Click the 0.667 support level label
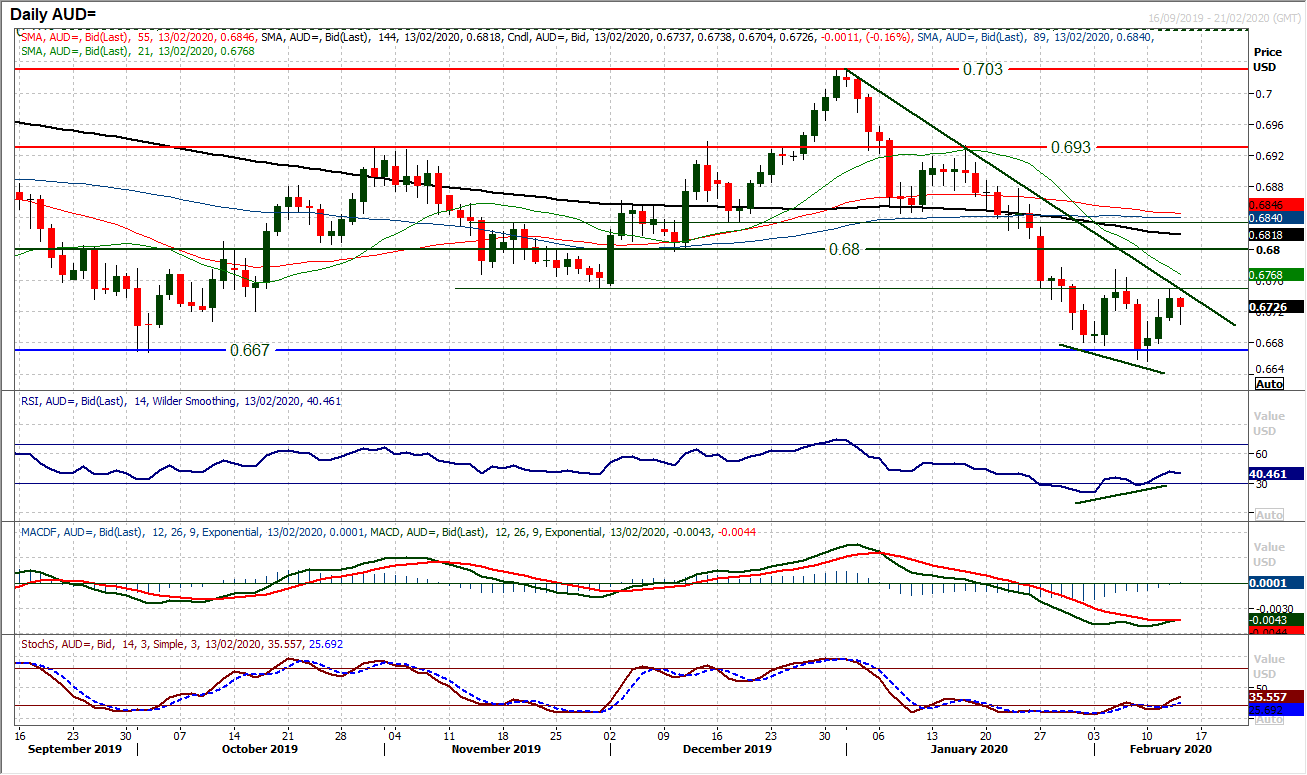 pyautogui.click(x=249, y=351)
